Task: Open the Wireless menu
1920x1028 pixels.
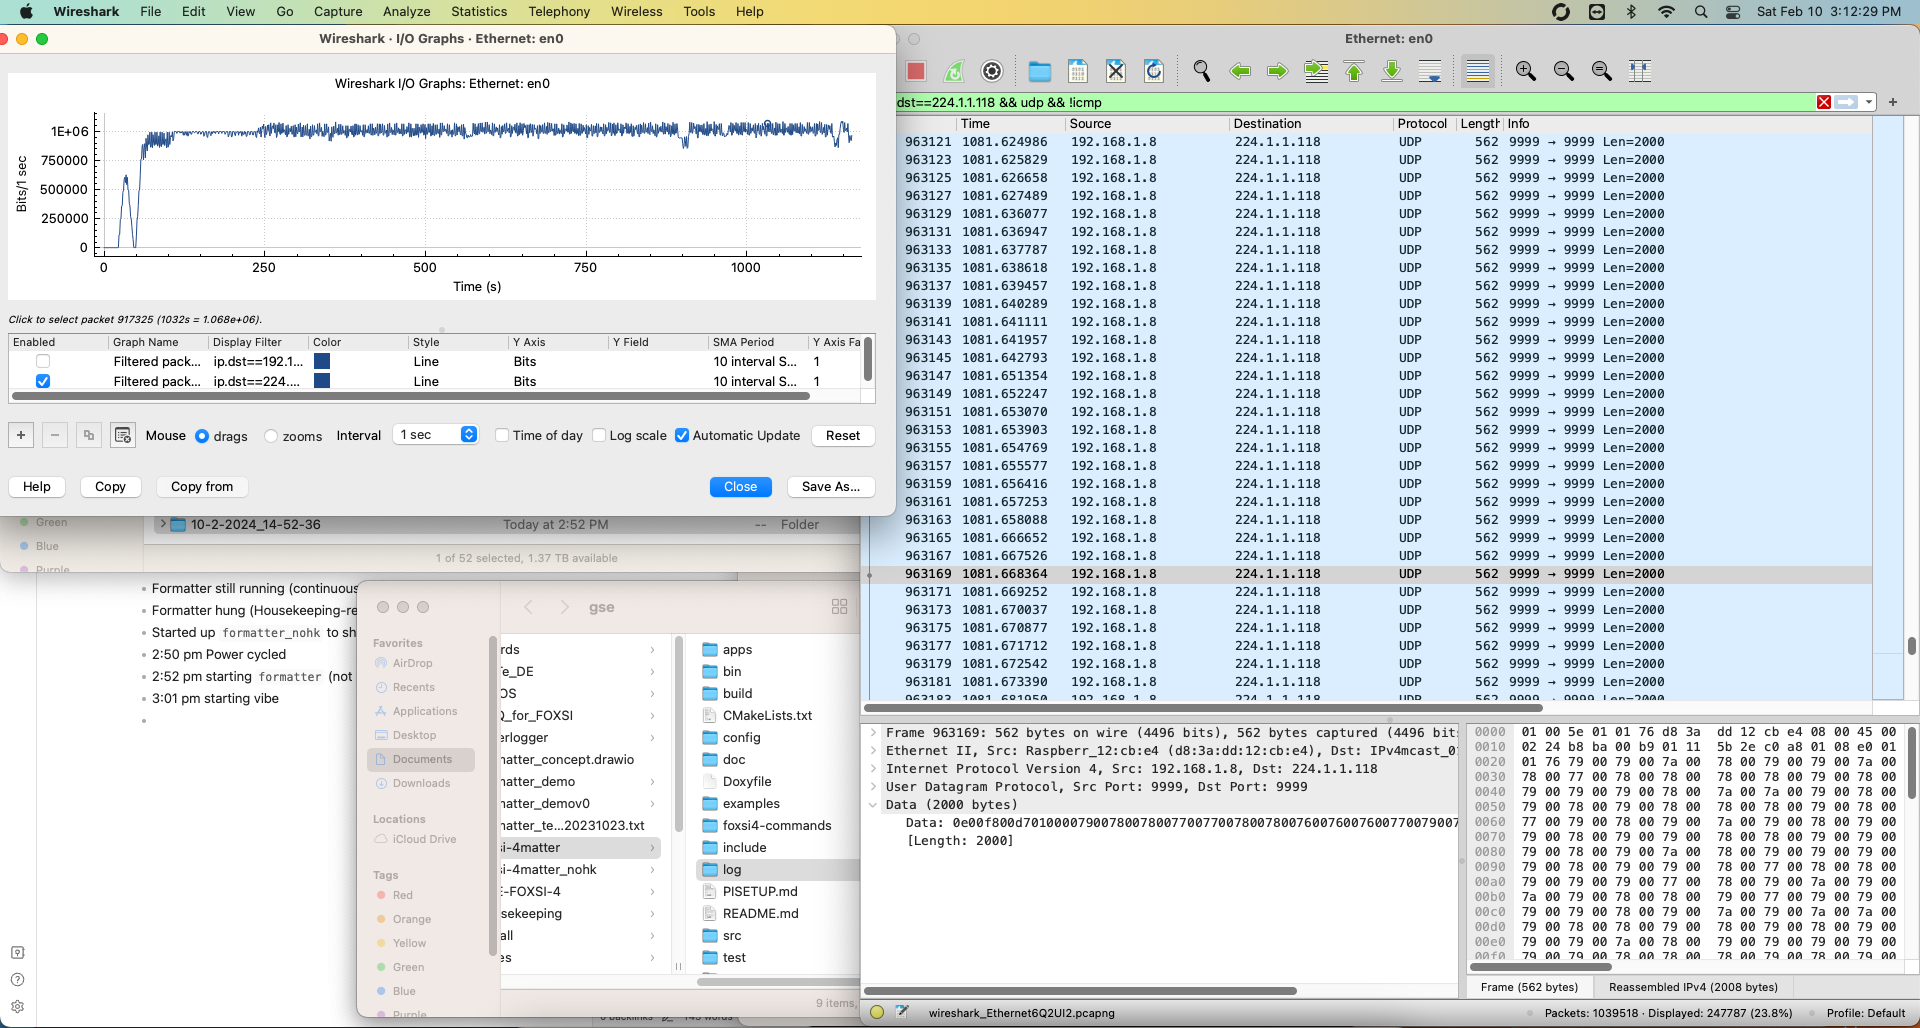Action: click(636, 11)
